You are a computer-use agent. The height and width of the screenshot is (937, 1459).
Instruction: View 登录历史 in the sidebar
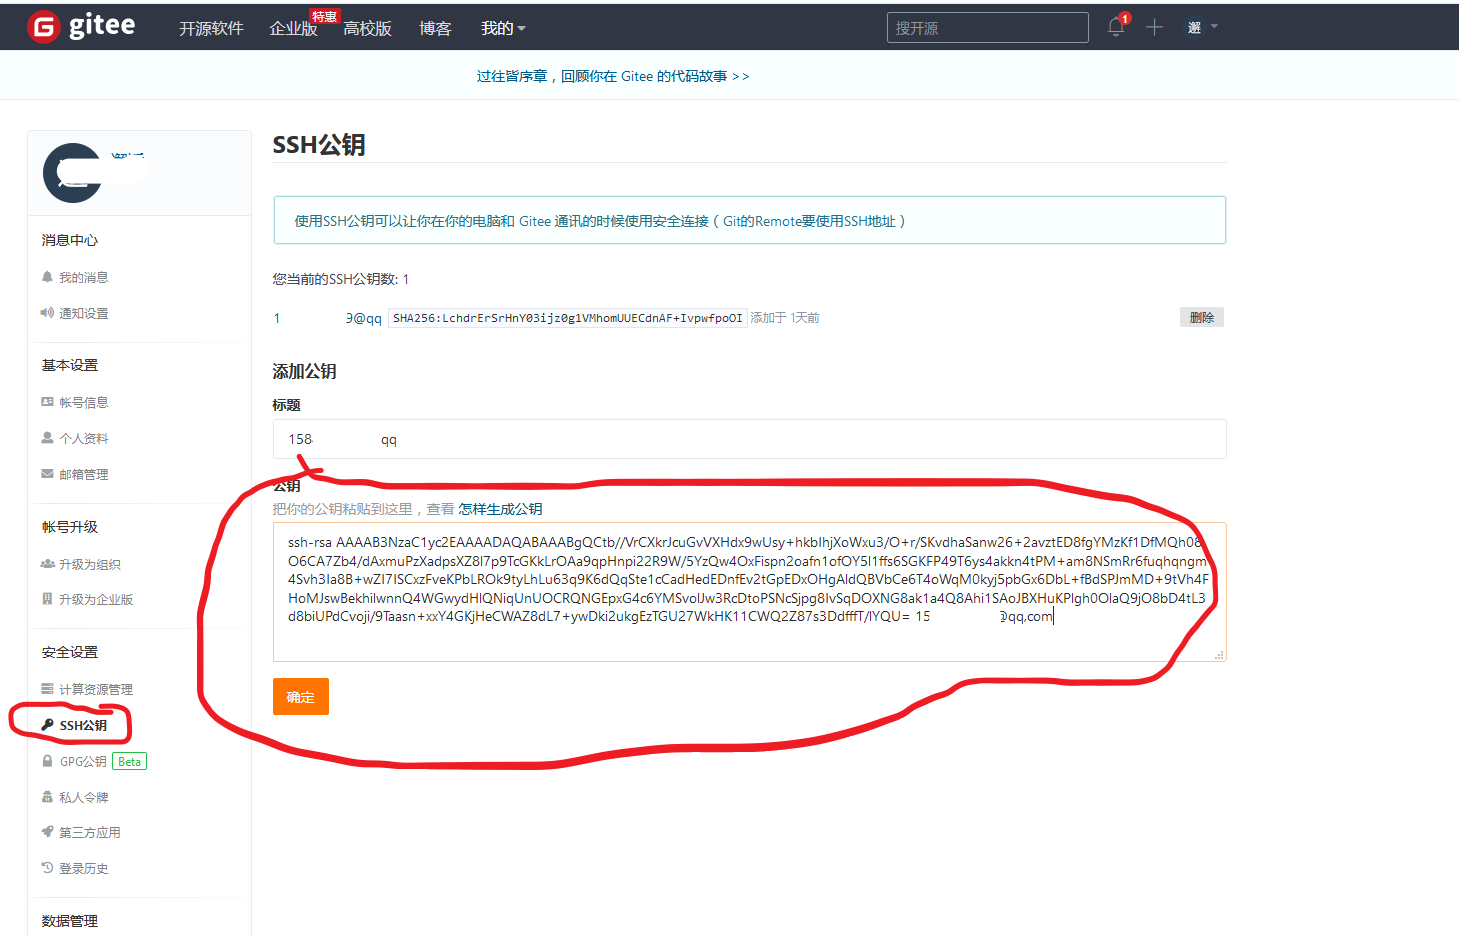pos(83,868)
